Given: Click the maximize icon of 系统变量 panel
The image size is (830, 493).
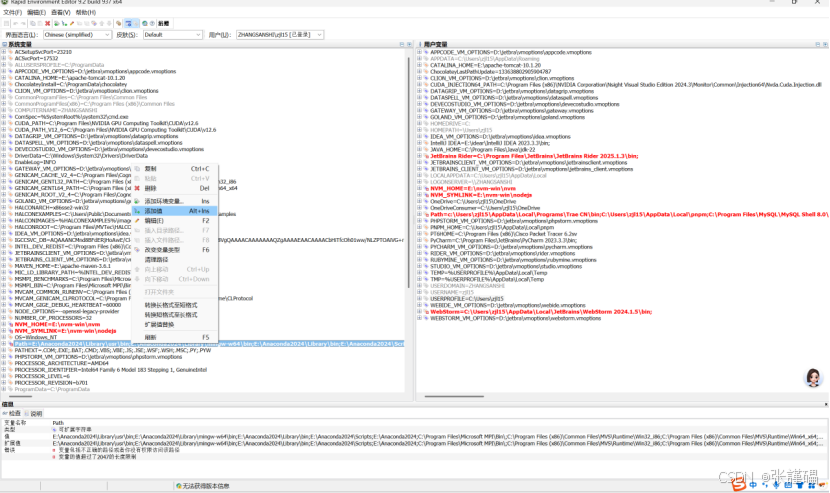Looking at the screenshot, I should click(x=409, y=44).
